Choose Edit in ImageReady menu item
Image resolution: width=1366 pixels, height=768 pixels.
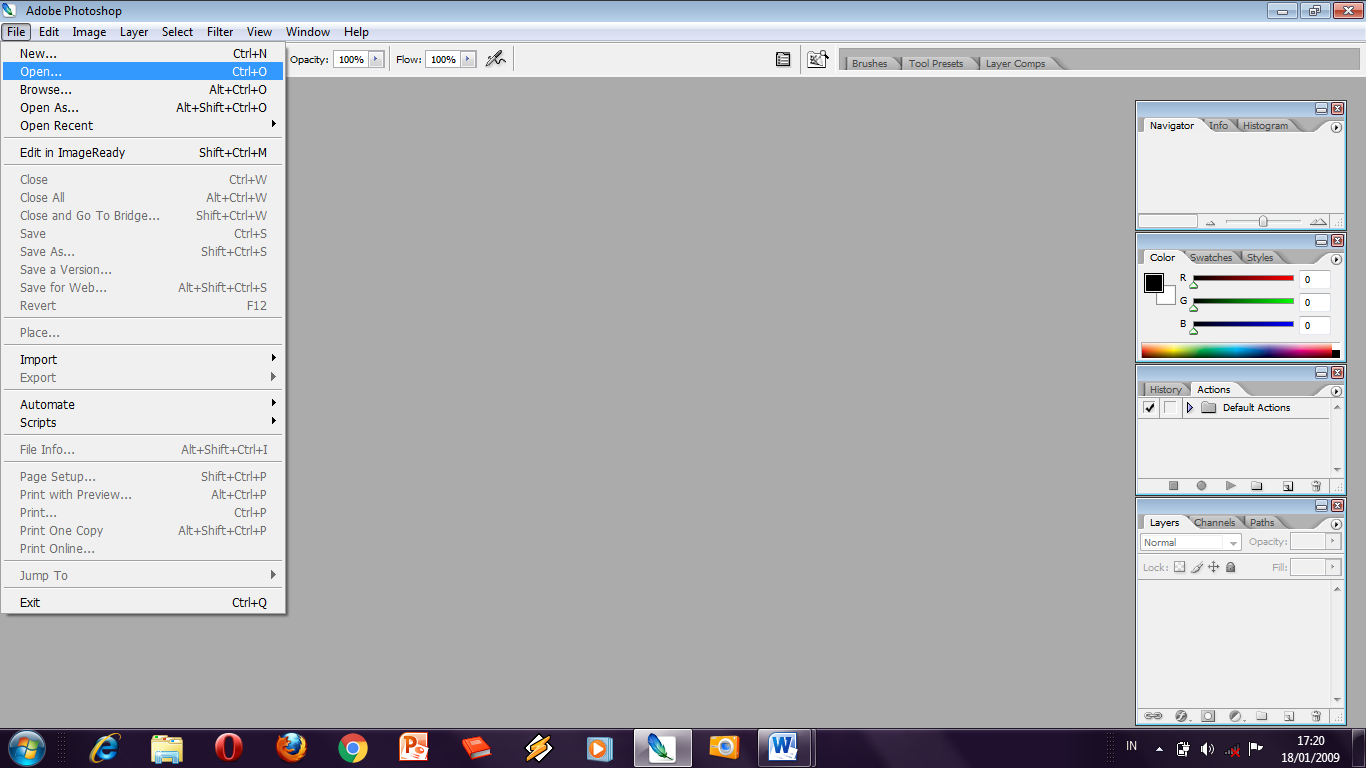[143, 153]
